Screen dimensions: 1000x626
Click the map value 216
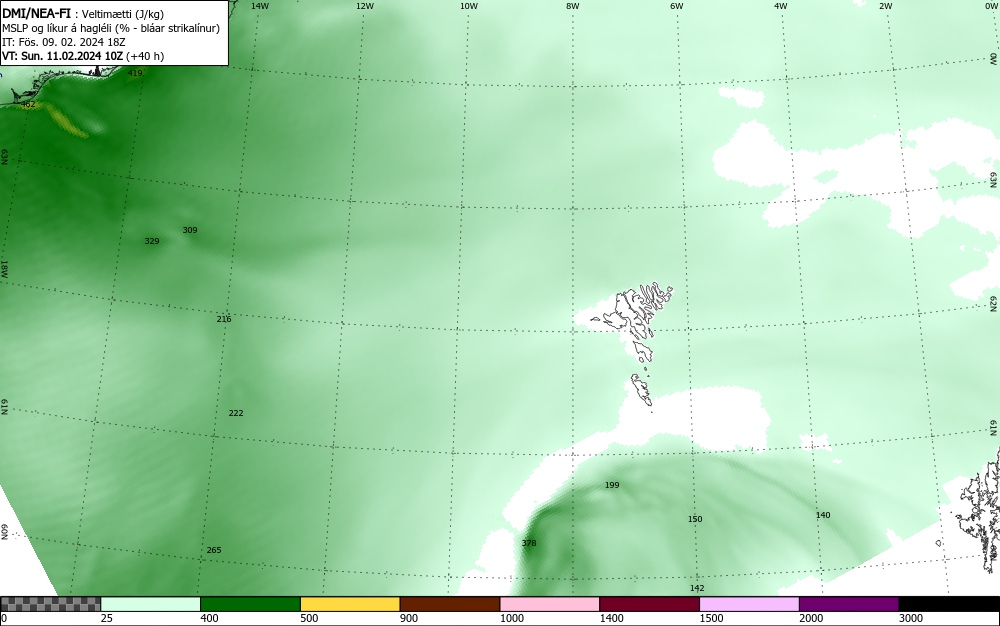(x=224, y=319)
